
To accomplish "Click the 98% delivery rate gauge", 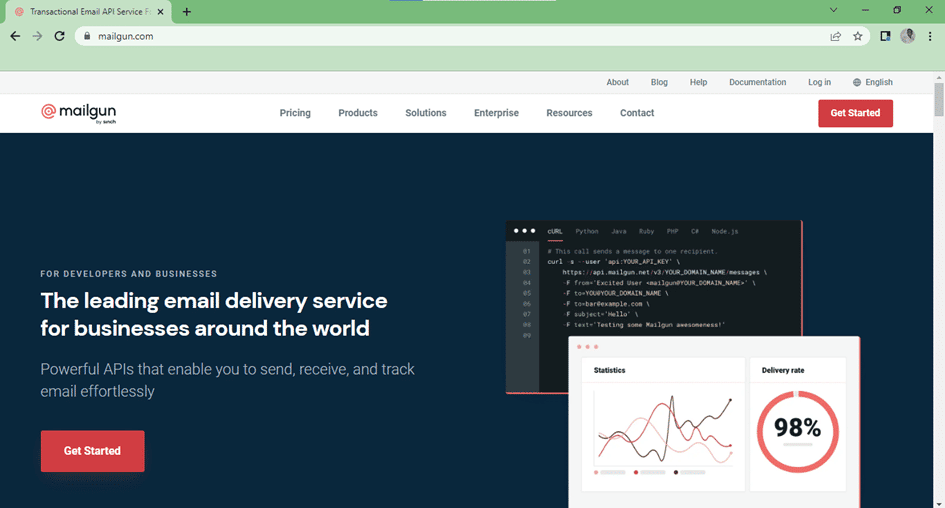I will pyautogui.click(x=797, y=430).
